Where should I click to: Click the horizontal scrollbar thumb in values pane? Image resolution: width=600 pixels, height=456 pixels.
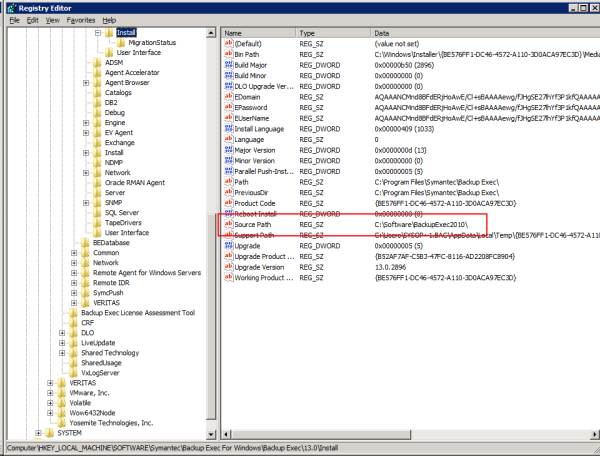click(321, 435)
